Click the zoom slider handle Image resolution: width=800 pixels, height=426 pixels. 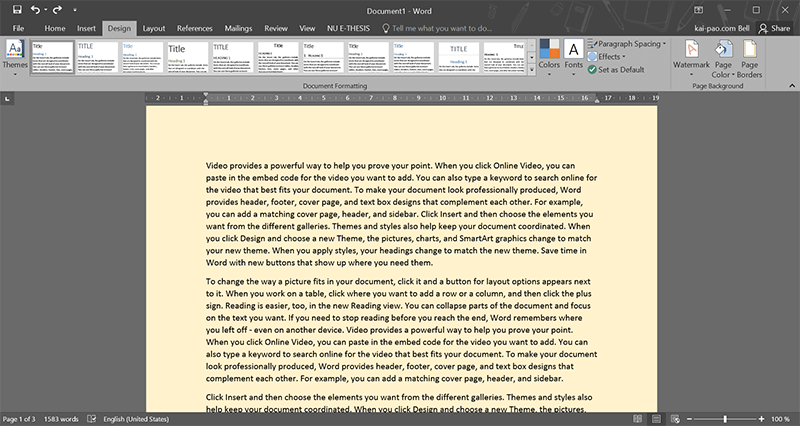pos(725,419)
